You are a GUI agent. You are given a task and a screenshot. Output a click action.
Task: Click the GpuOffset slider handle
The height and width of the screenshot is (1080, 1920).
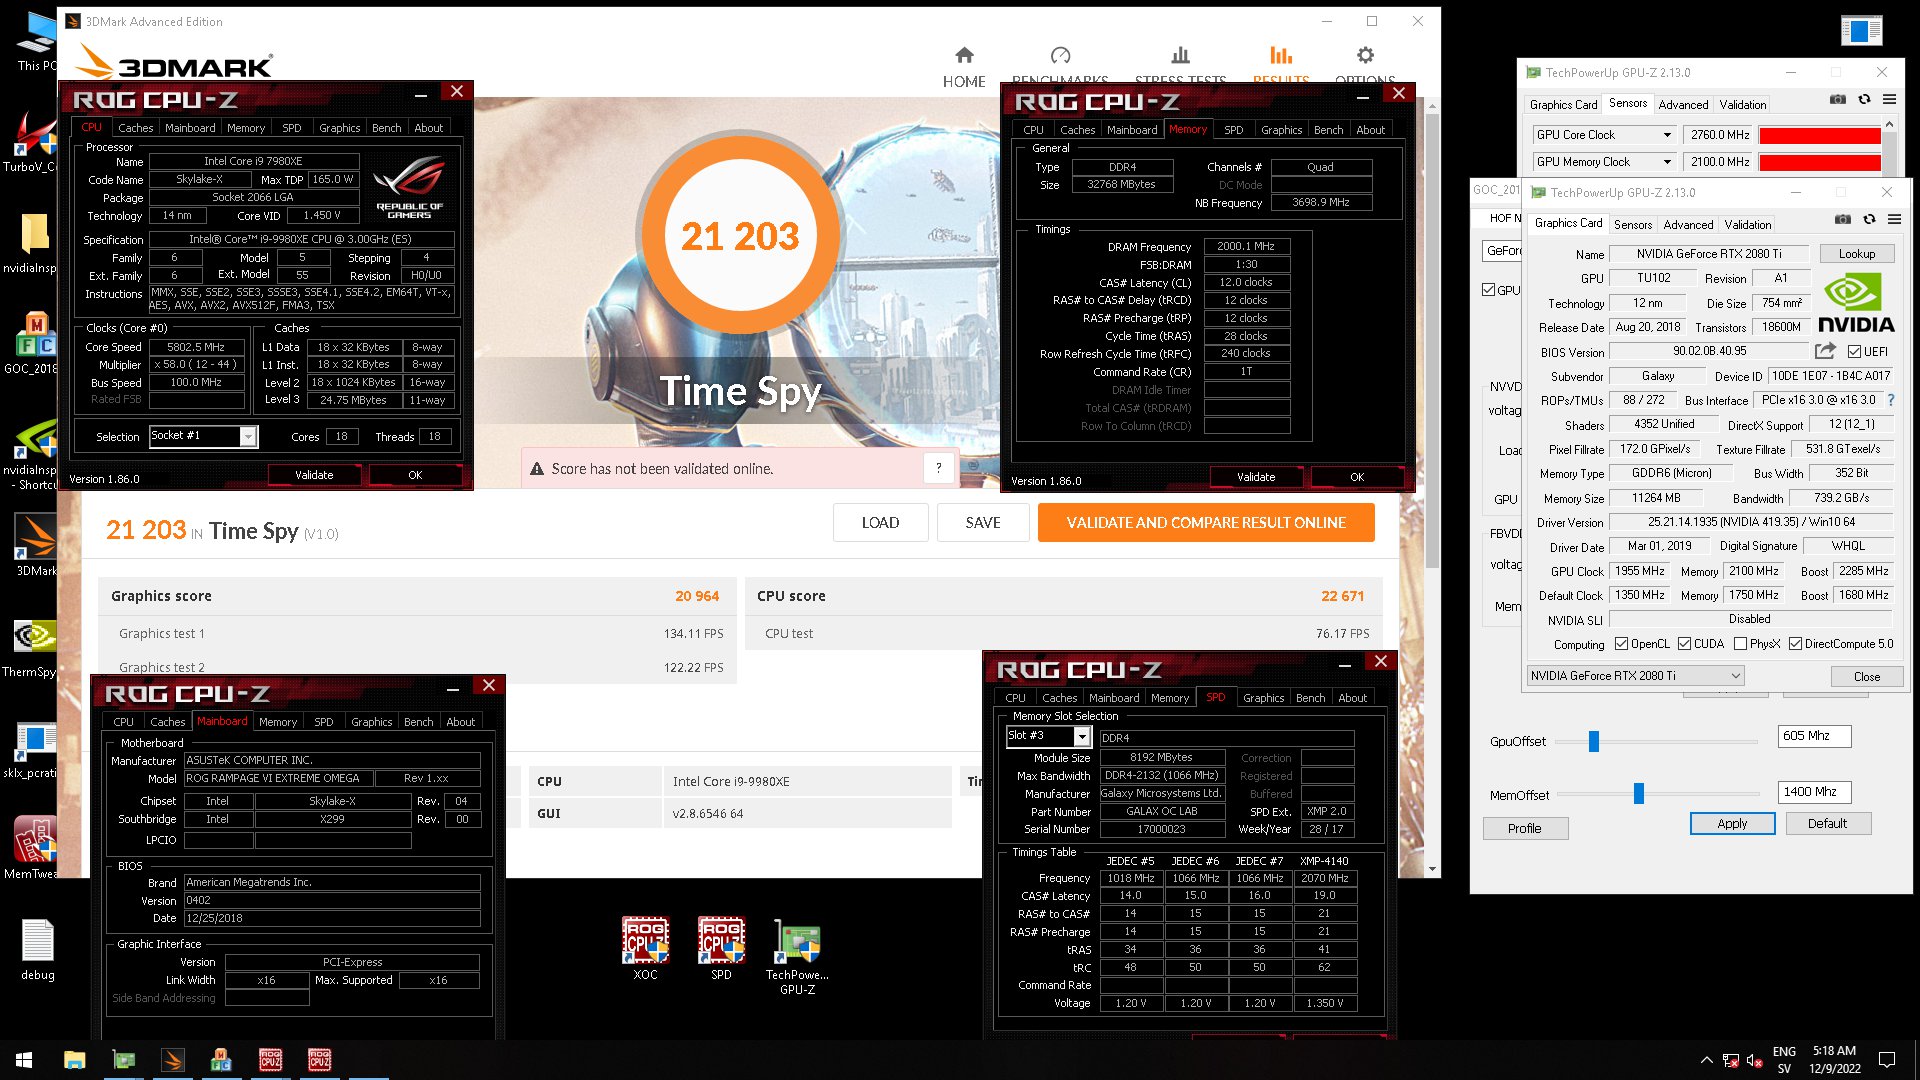point(1594,741)
